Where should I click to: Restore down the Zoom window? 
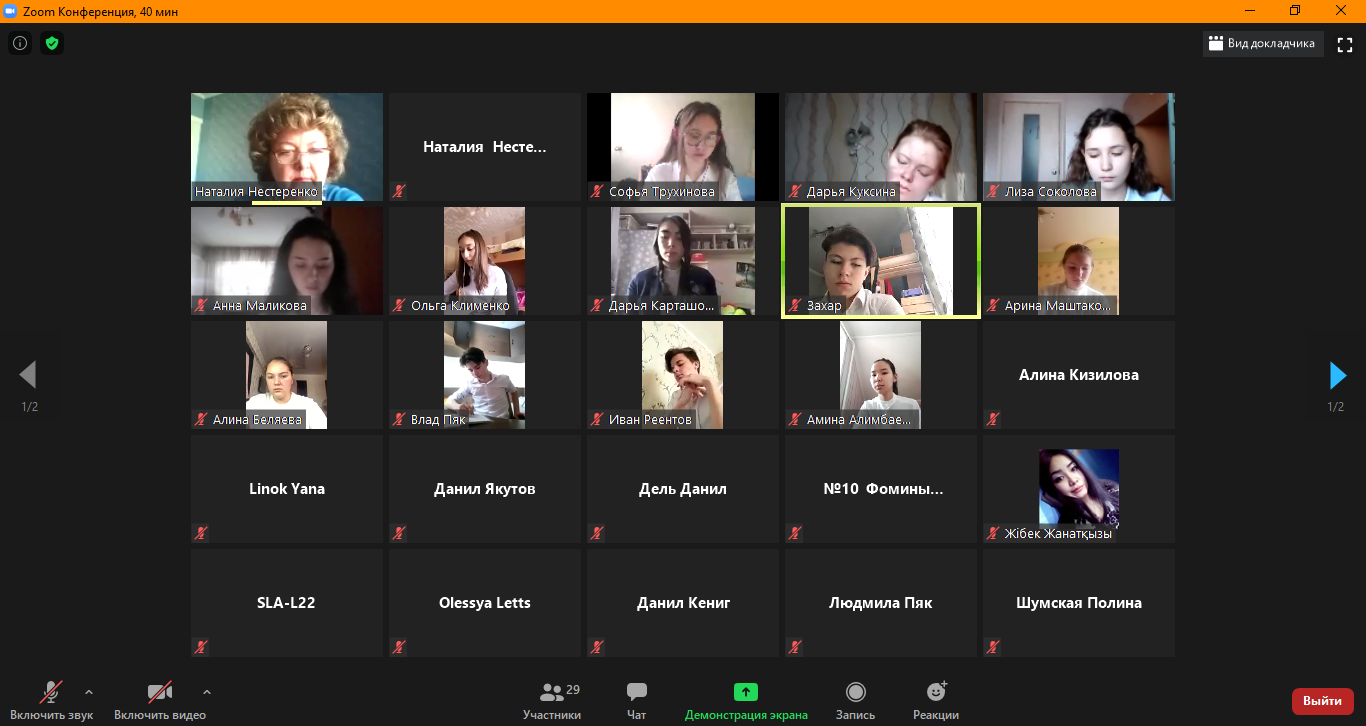tap(1295, 11)
